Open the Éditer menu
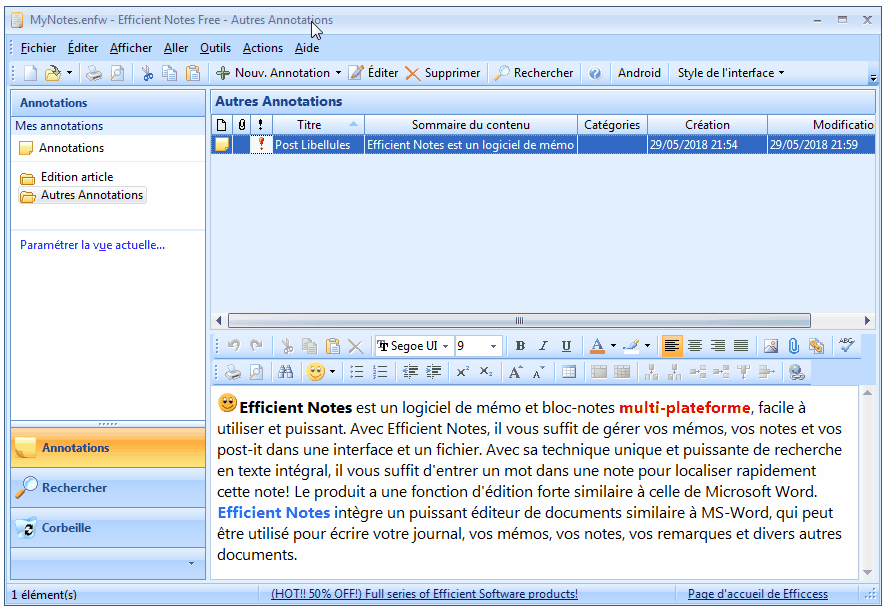This screenshot has width=884, height=609. 83,48
